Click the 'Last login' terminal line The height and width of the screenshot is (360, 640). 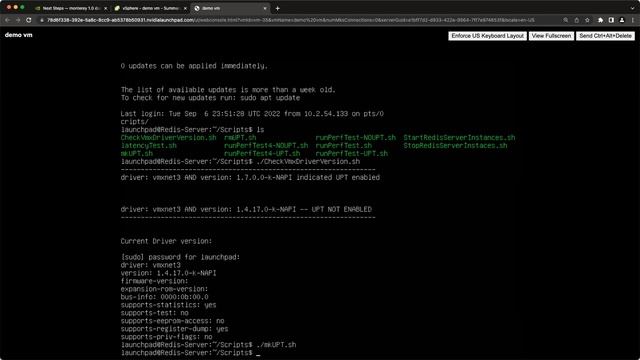pos(252,114)
